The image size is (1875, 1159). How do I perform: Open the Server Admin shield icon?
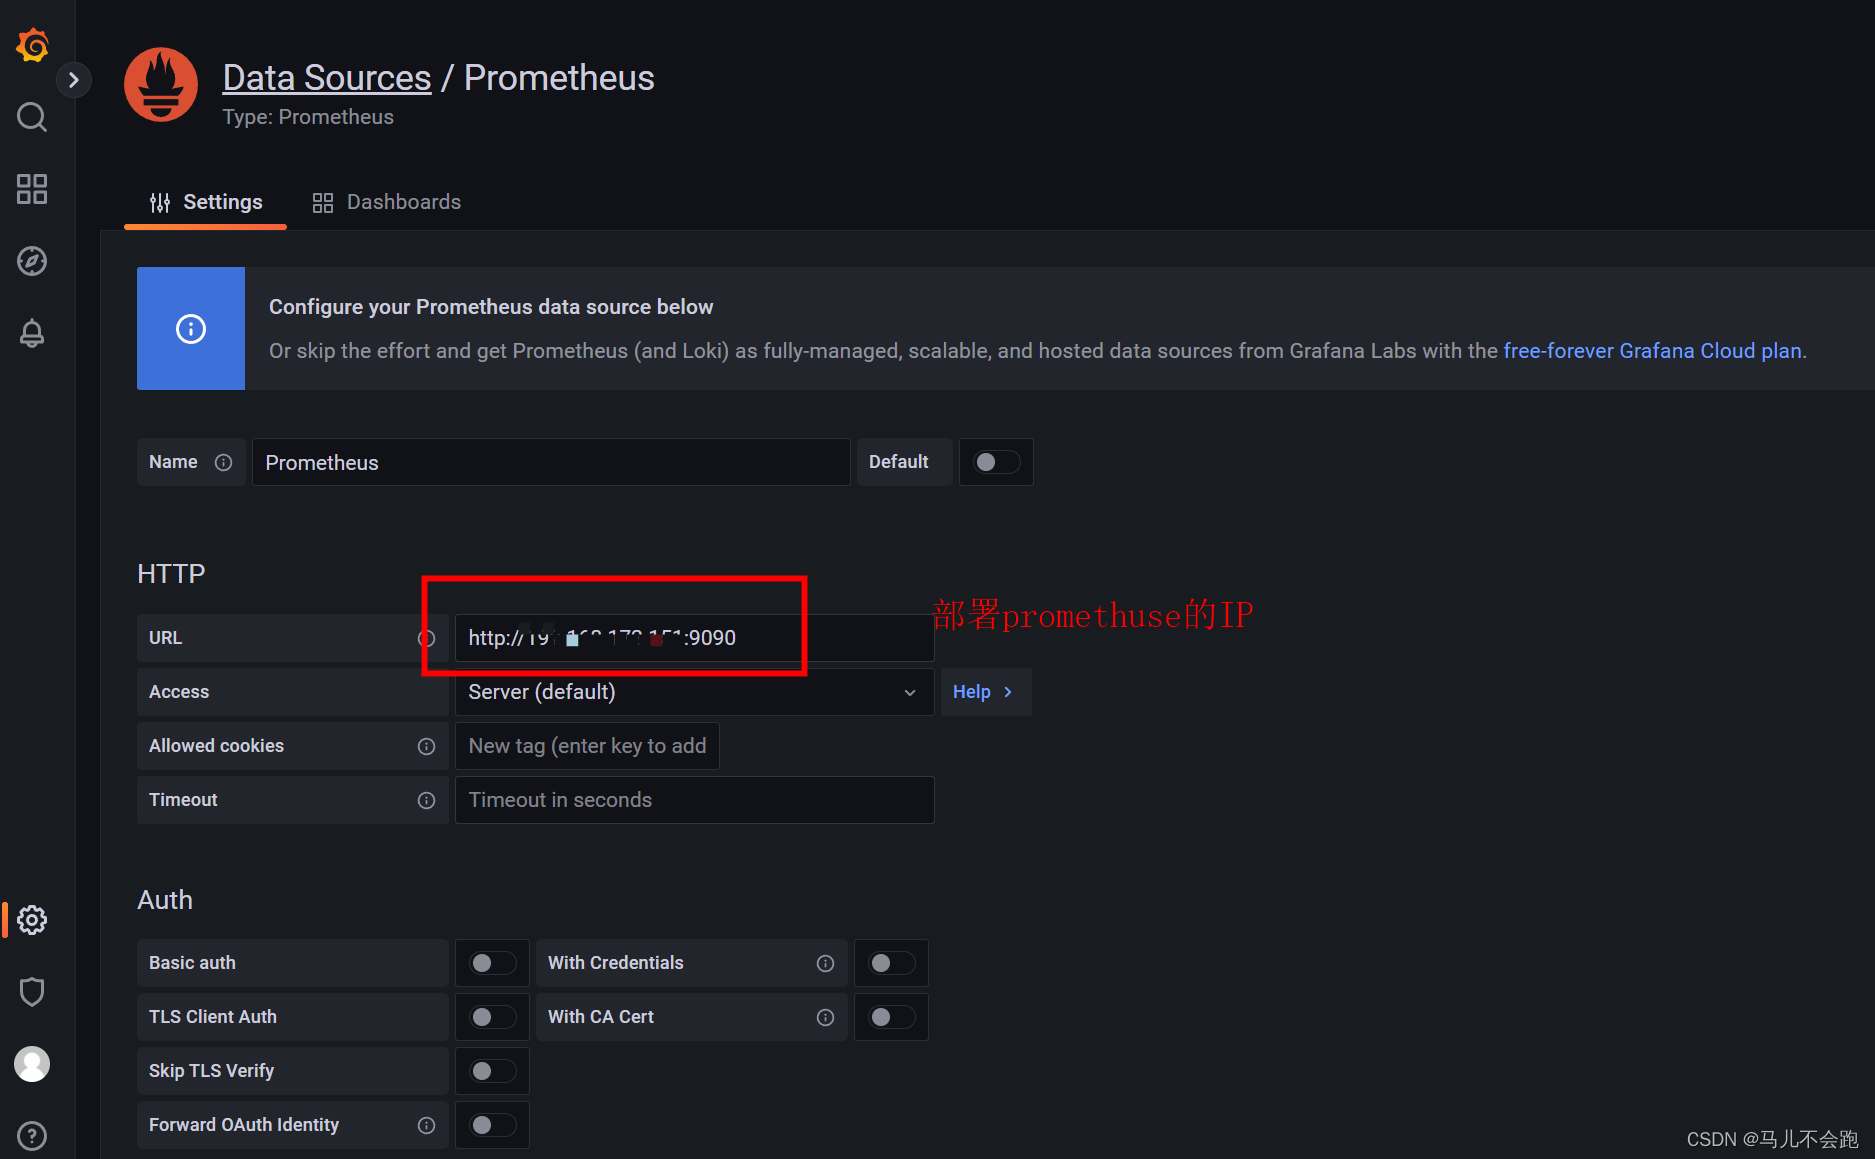coord(32,992)
